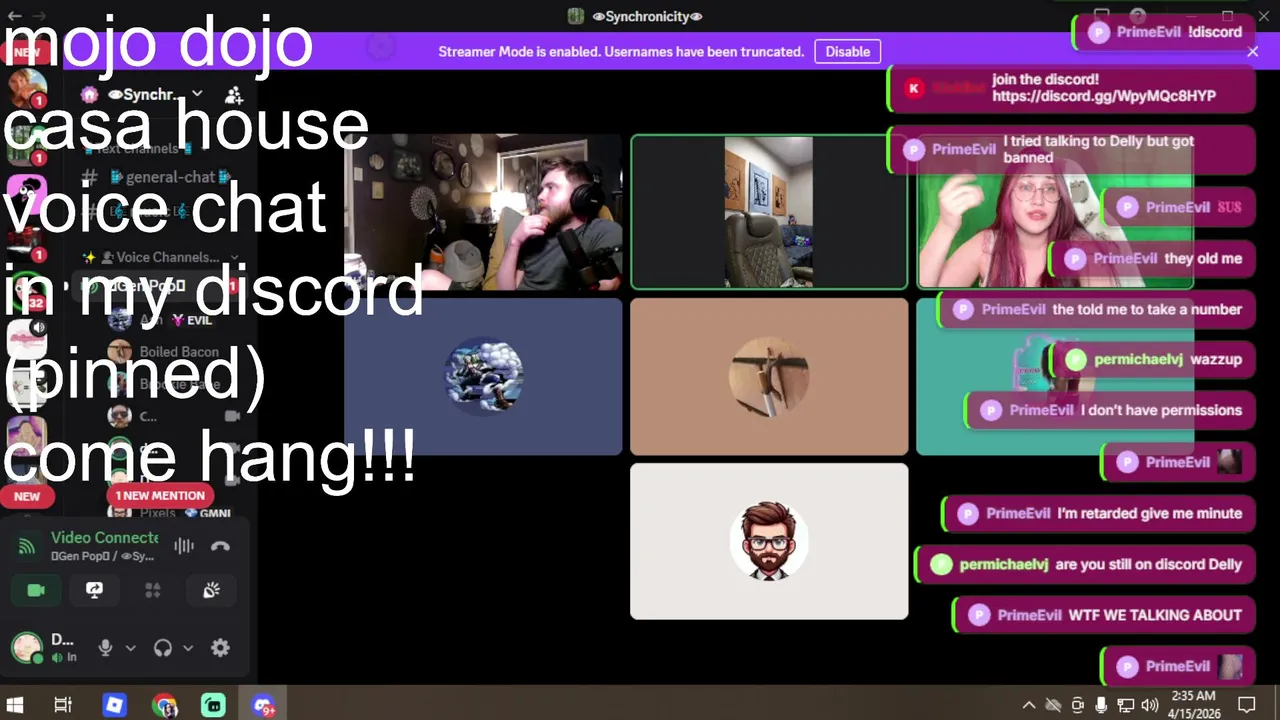The height and width of the screenshot is (720, 1280).
Task: Click 'are you still on discord Delly'
Action: click(x=1086, y=565)
